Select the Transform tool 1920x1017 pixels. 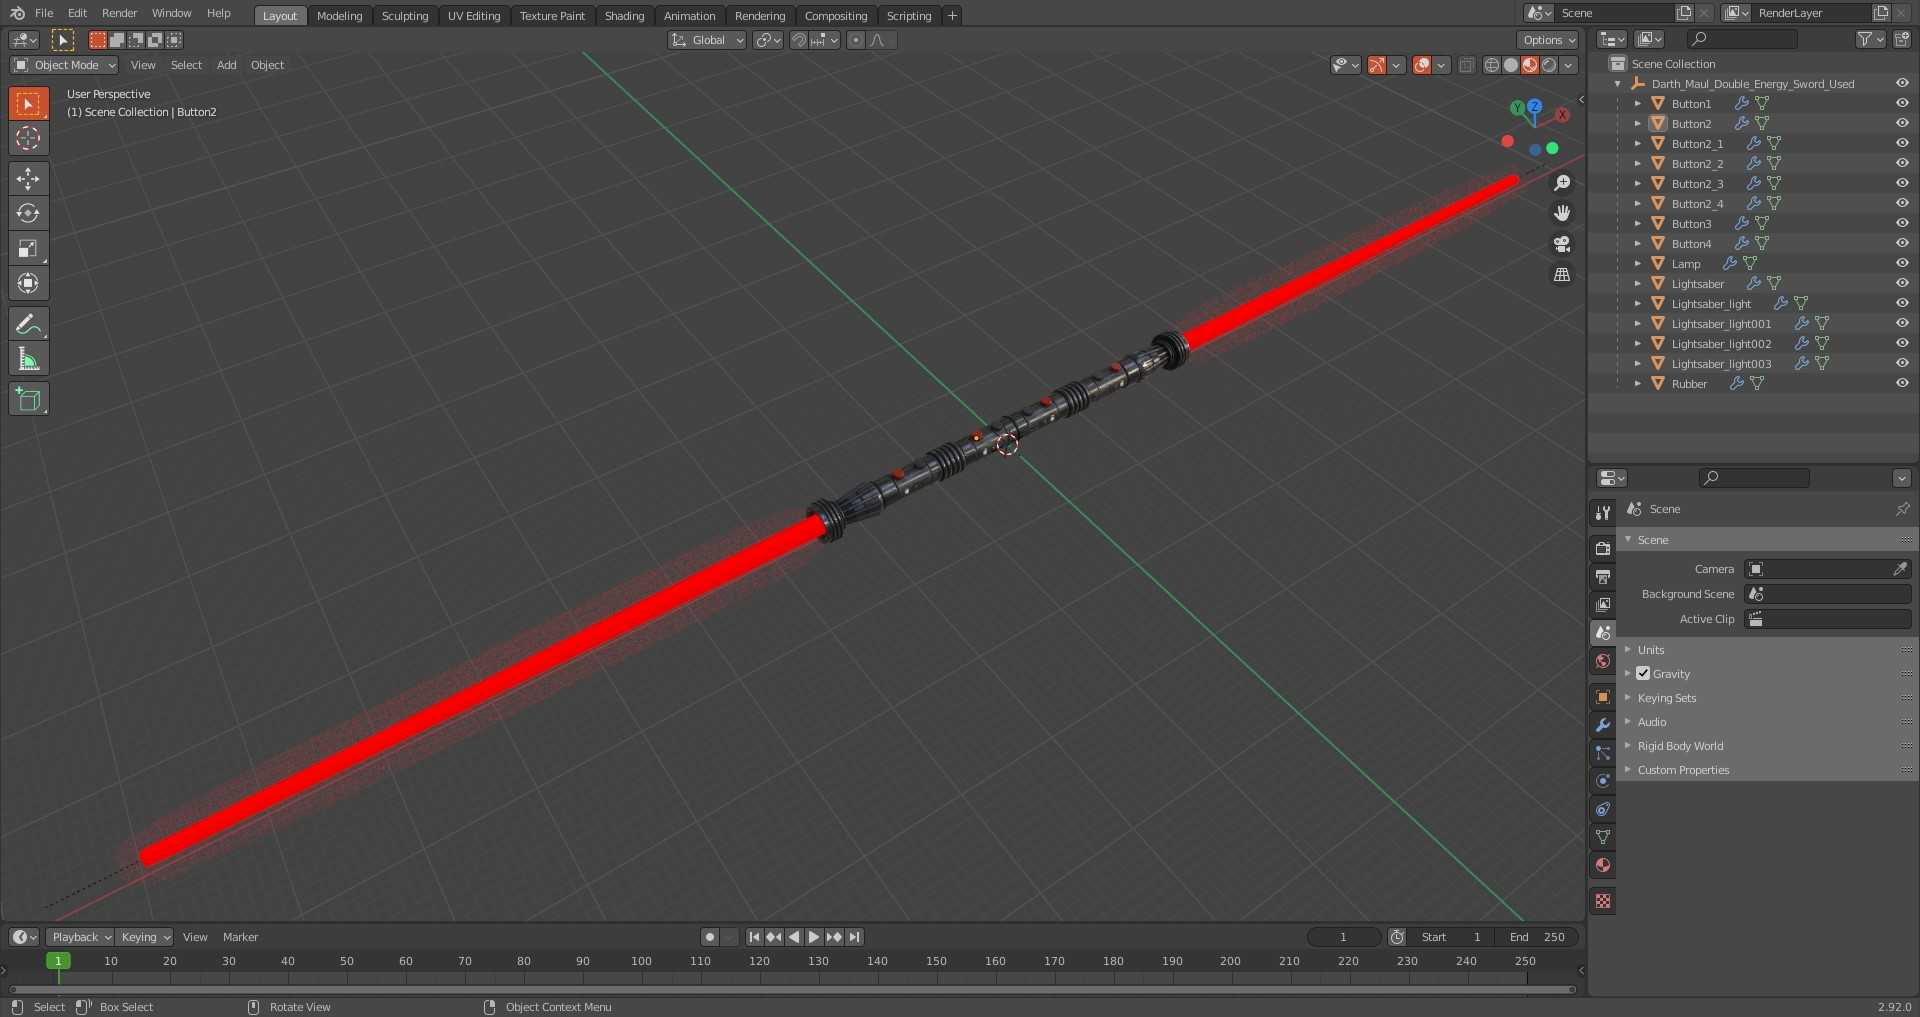(x=28, y=284)
